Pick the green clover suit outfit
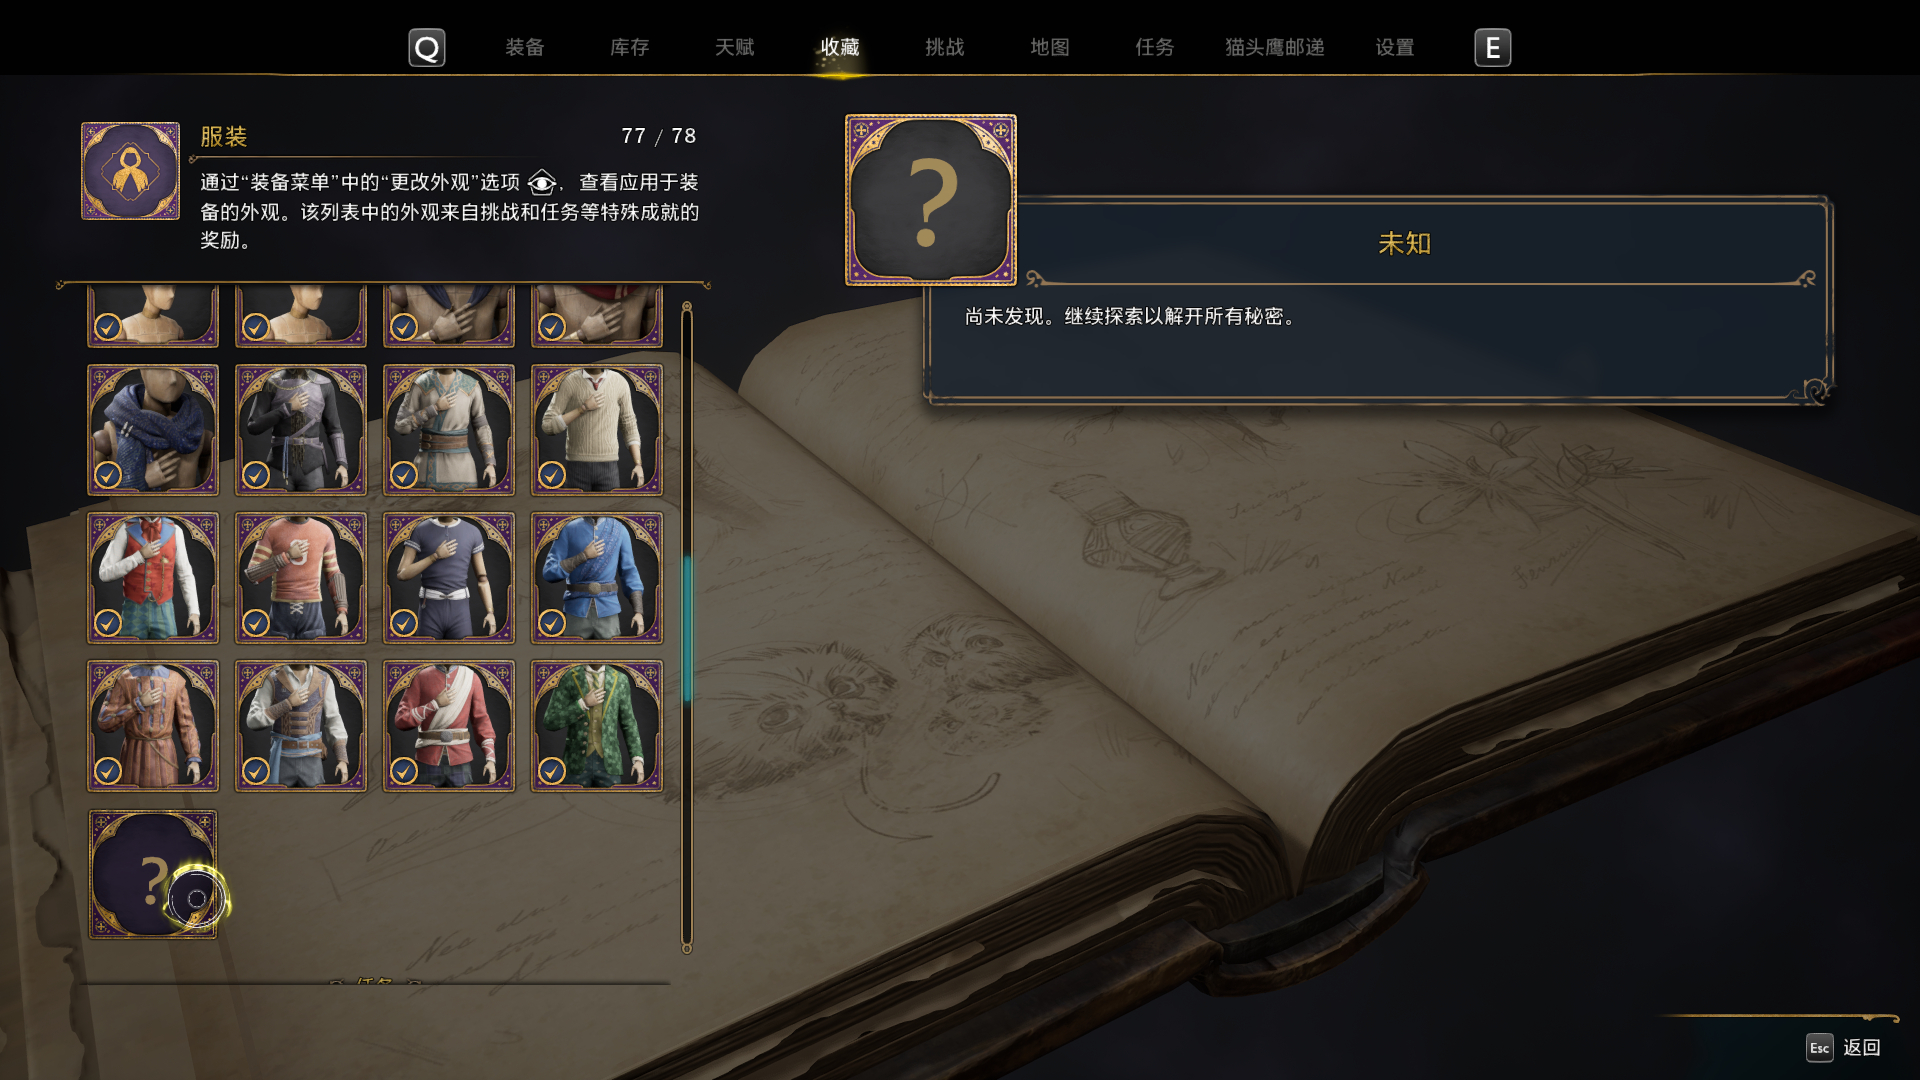 [x=597, y=726]
